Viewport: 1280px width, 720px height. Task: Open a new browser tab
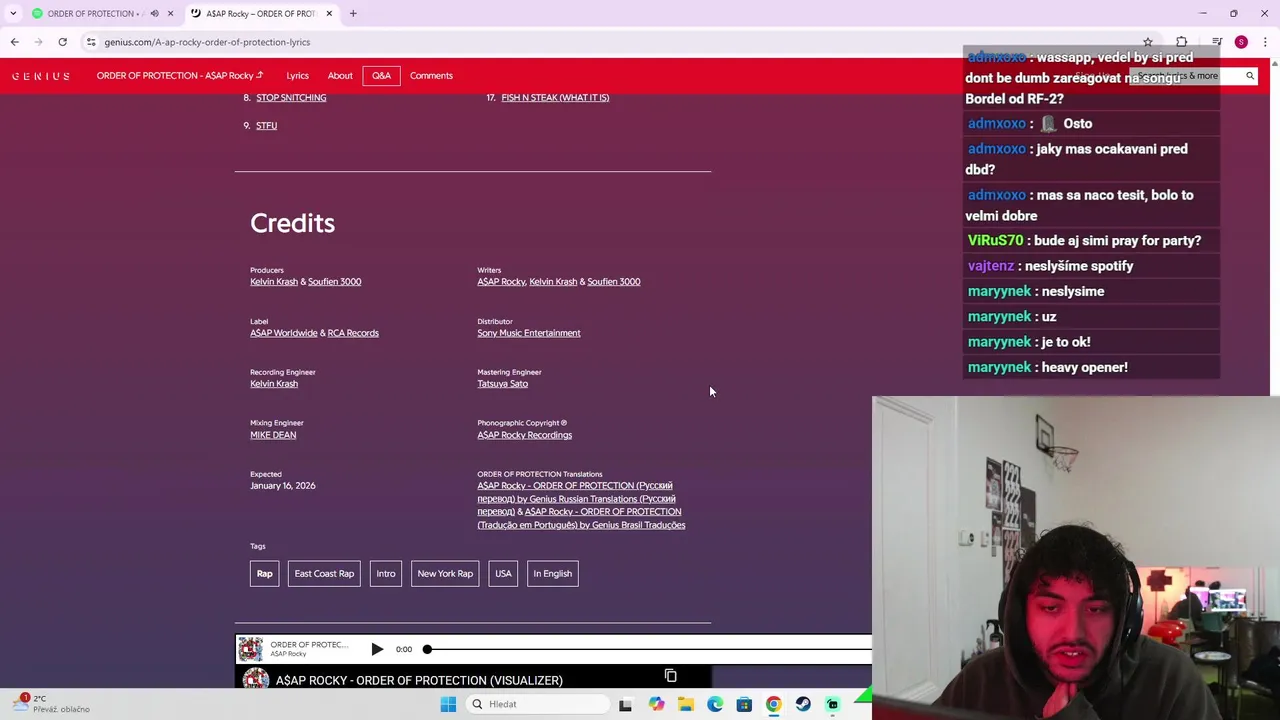coord(353,13)
